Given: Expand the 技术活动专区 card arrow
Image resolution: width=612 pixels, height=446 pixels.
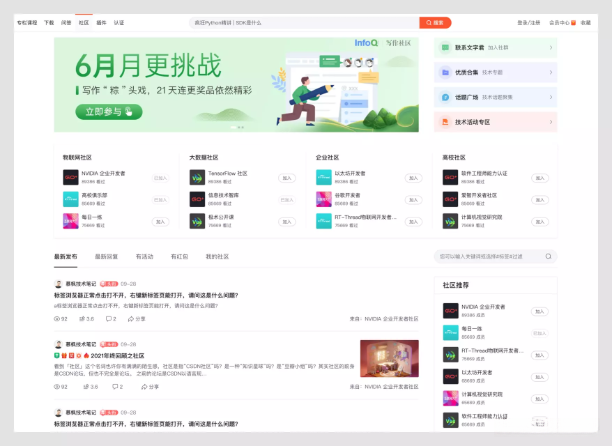Looking at the screenshot, I should click(x=551, y=122).
